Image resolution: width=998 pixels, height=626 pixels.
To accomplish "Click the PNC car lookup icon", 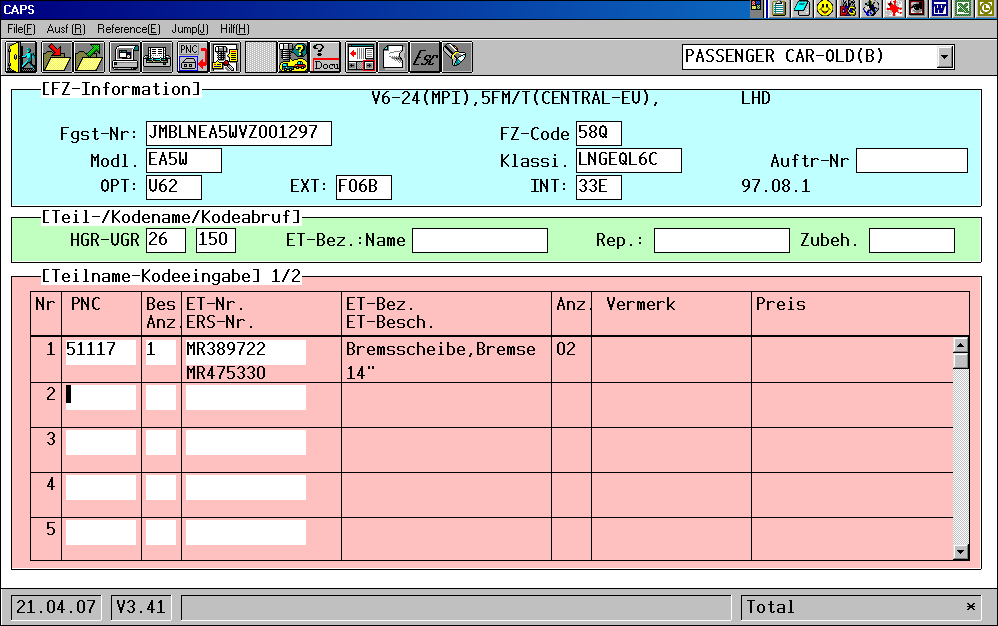I will tap(192, 57).
